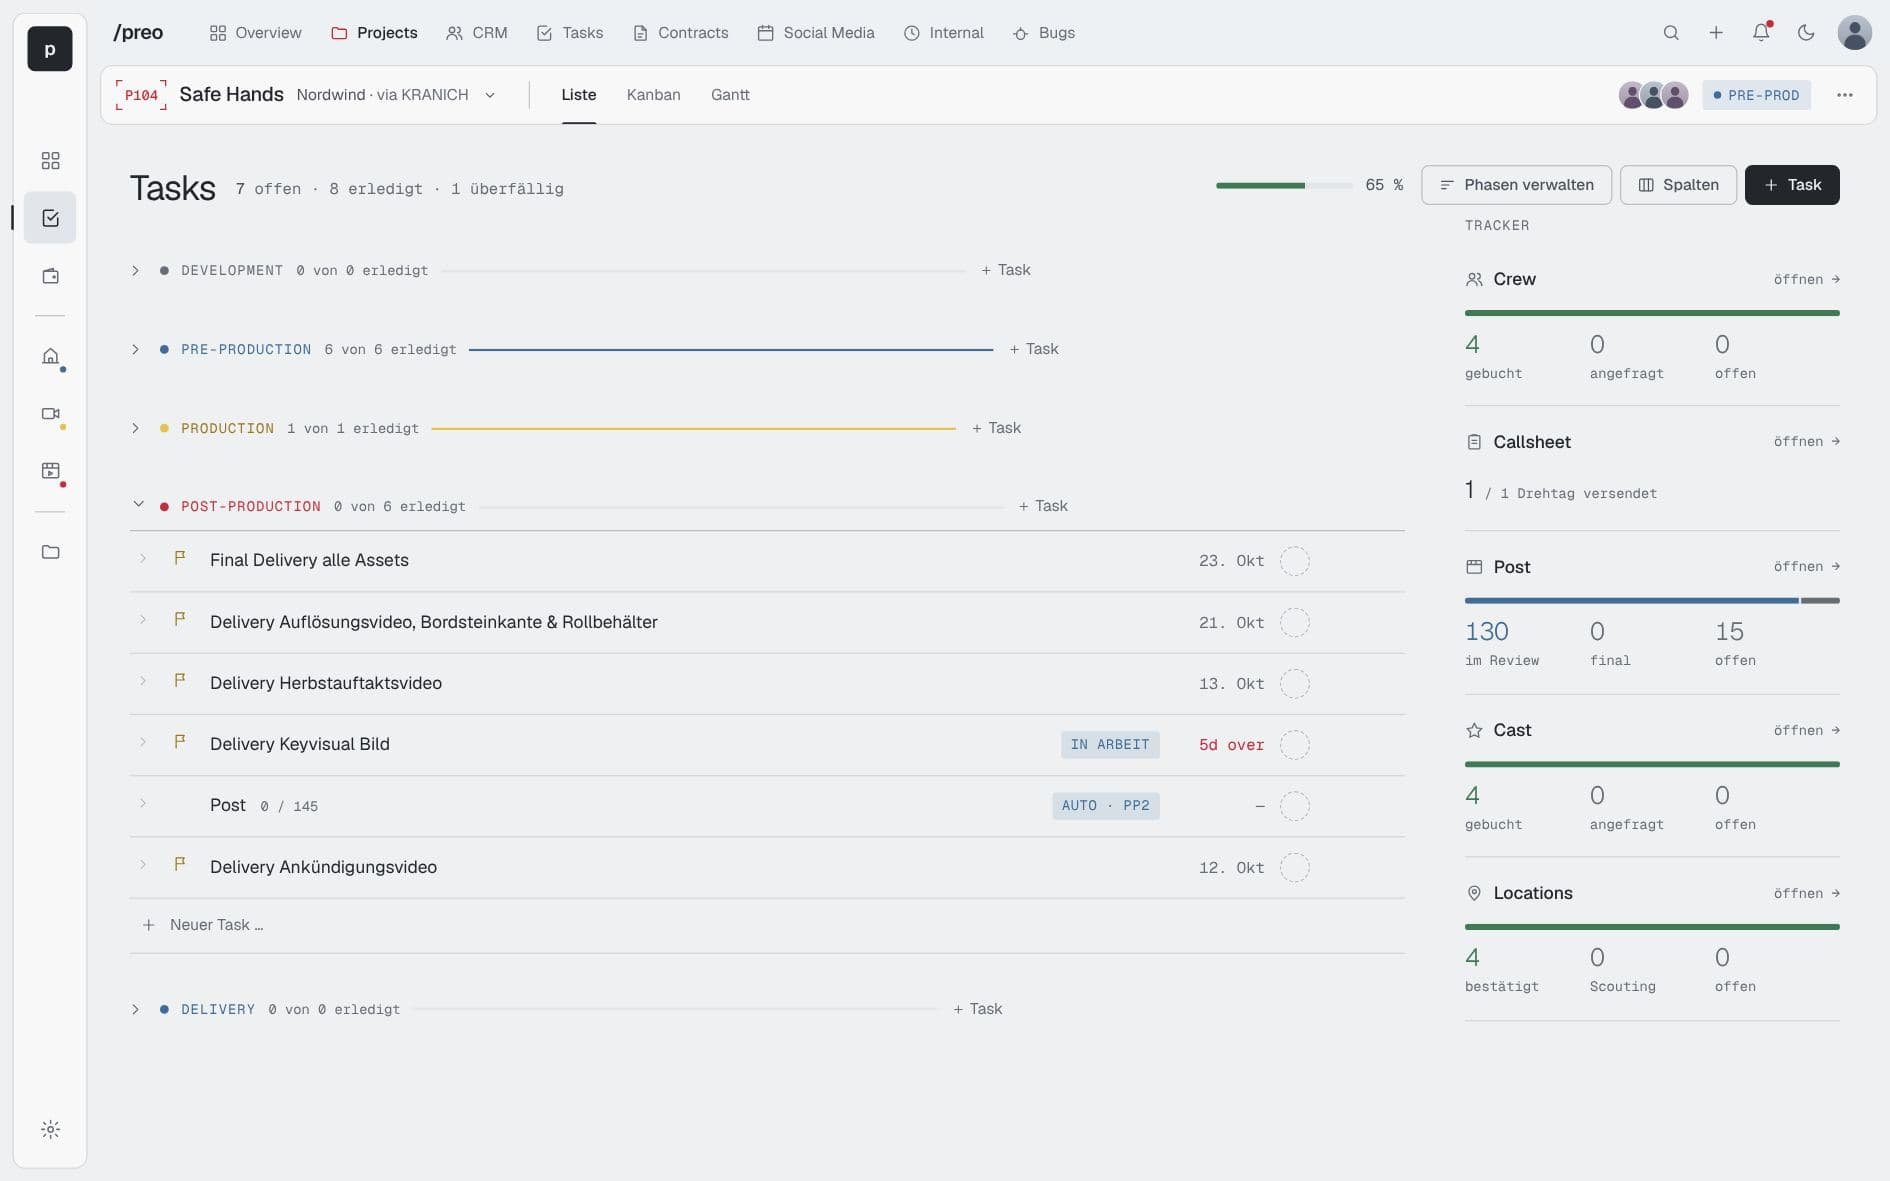1890x1181 pixels.
Task: Open the user profile avatar
Action: 1855,33
